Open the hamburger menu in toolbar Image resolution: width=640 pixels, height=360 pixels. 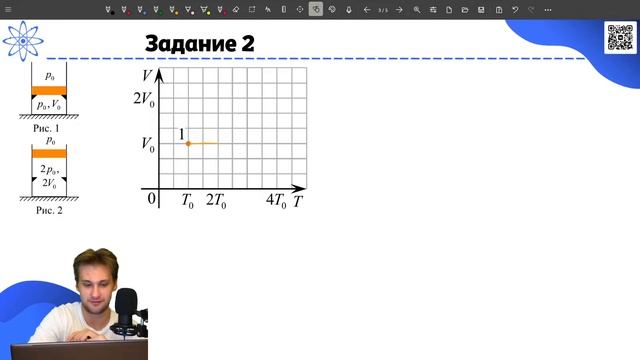8,9
